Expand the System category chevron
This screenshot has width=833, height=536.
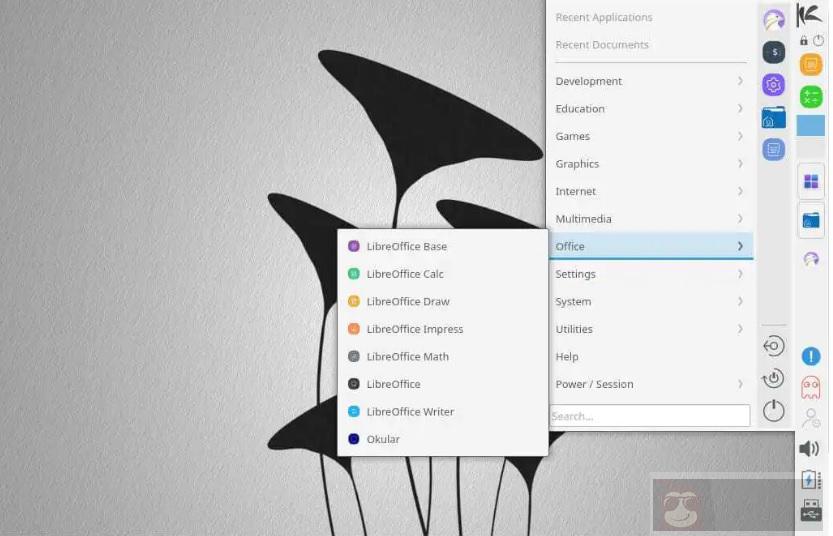click(740, 301)
